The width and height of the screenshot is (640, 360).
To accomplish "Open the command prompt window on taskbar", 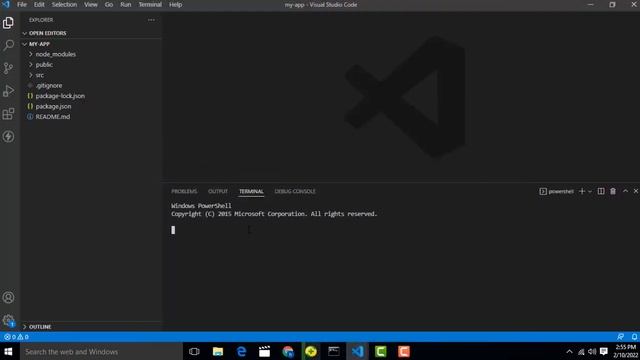I will [334, 351].
